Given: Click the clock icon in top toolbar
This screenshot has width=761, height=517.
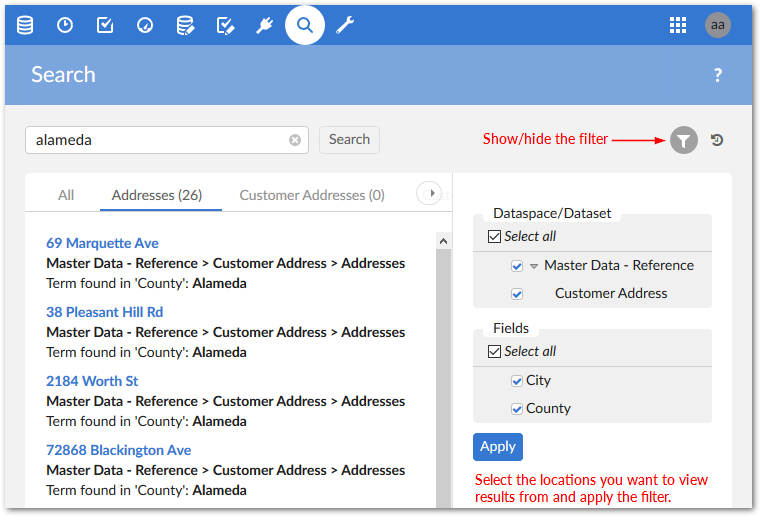Looking at the screenshot, I should click(x=65, y=25).
